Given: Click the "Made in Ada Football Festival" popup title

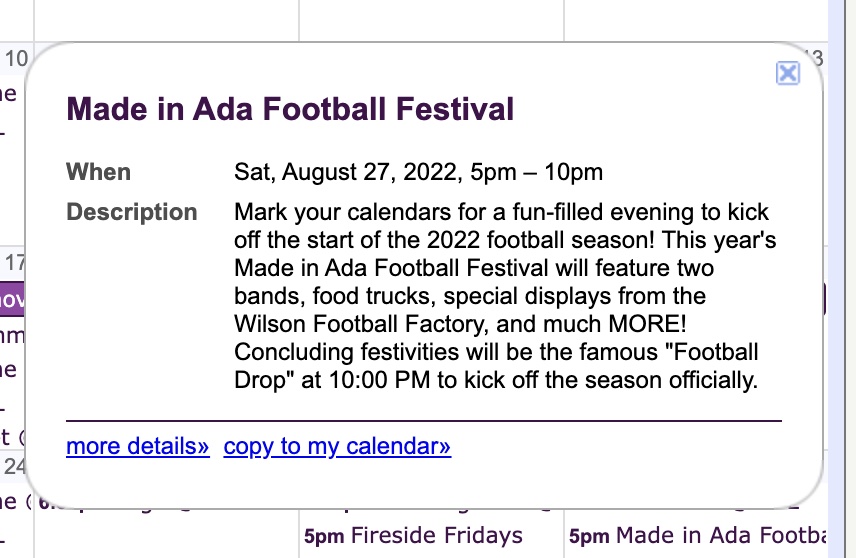Looking at the screenshot, I should click(x=290, y=109).
